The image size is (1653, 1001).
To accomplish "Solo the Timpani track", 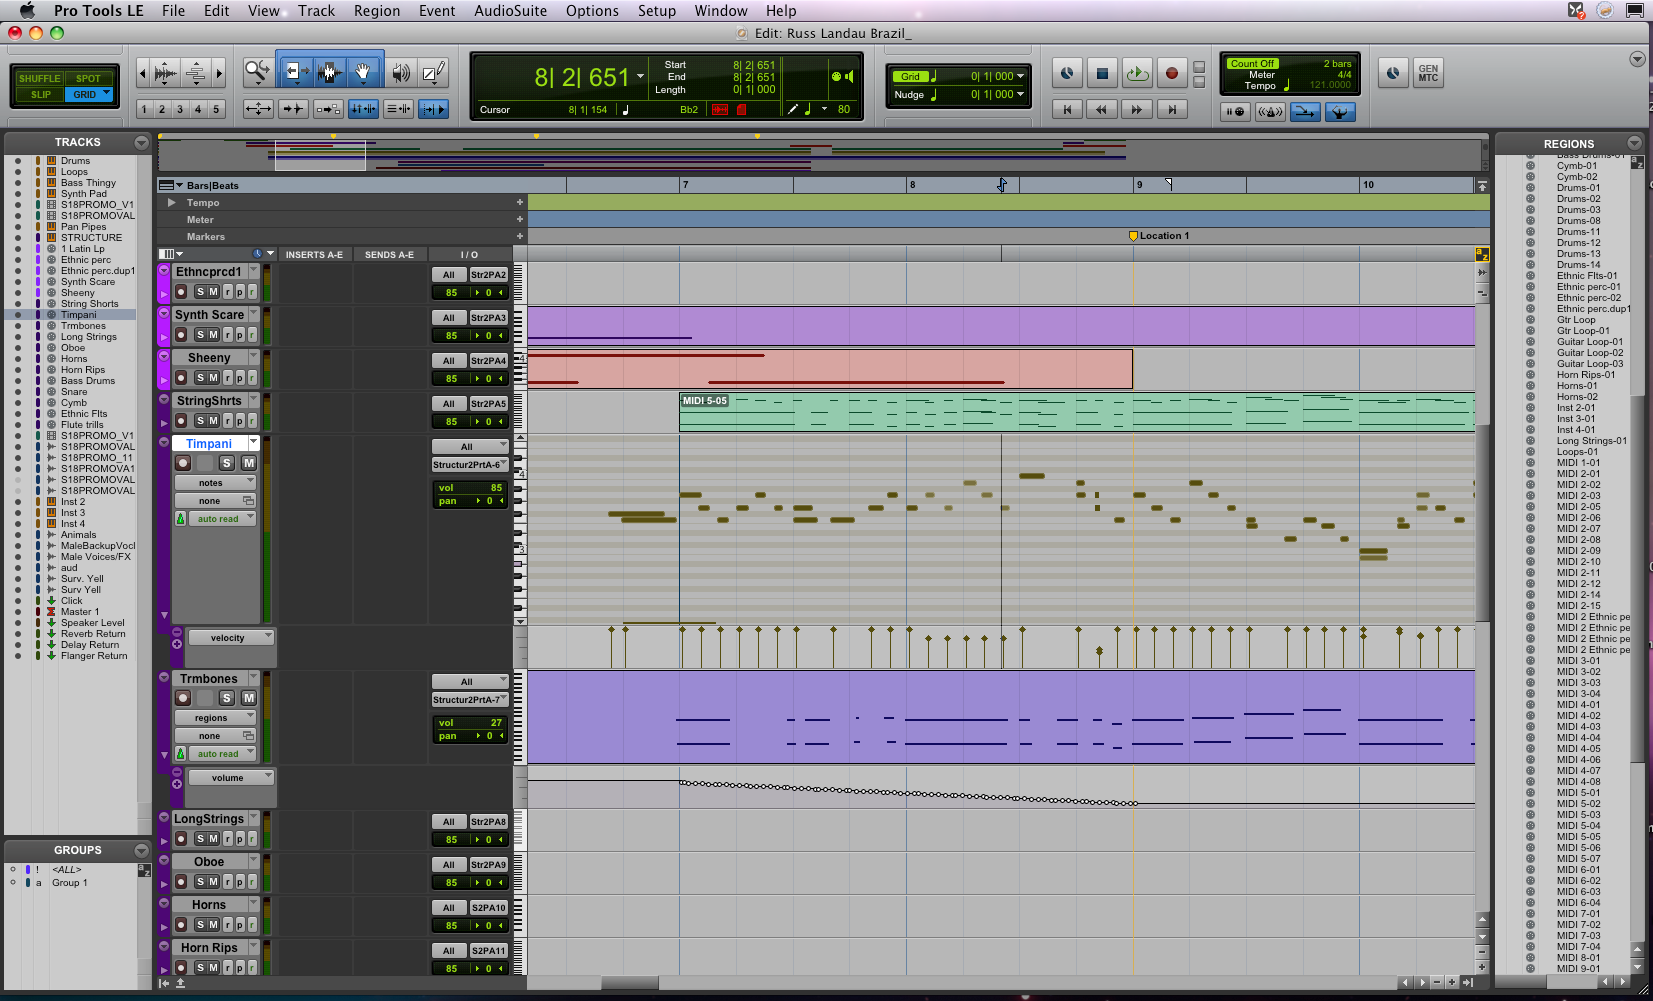I will click(x=227, y=463).
